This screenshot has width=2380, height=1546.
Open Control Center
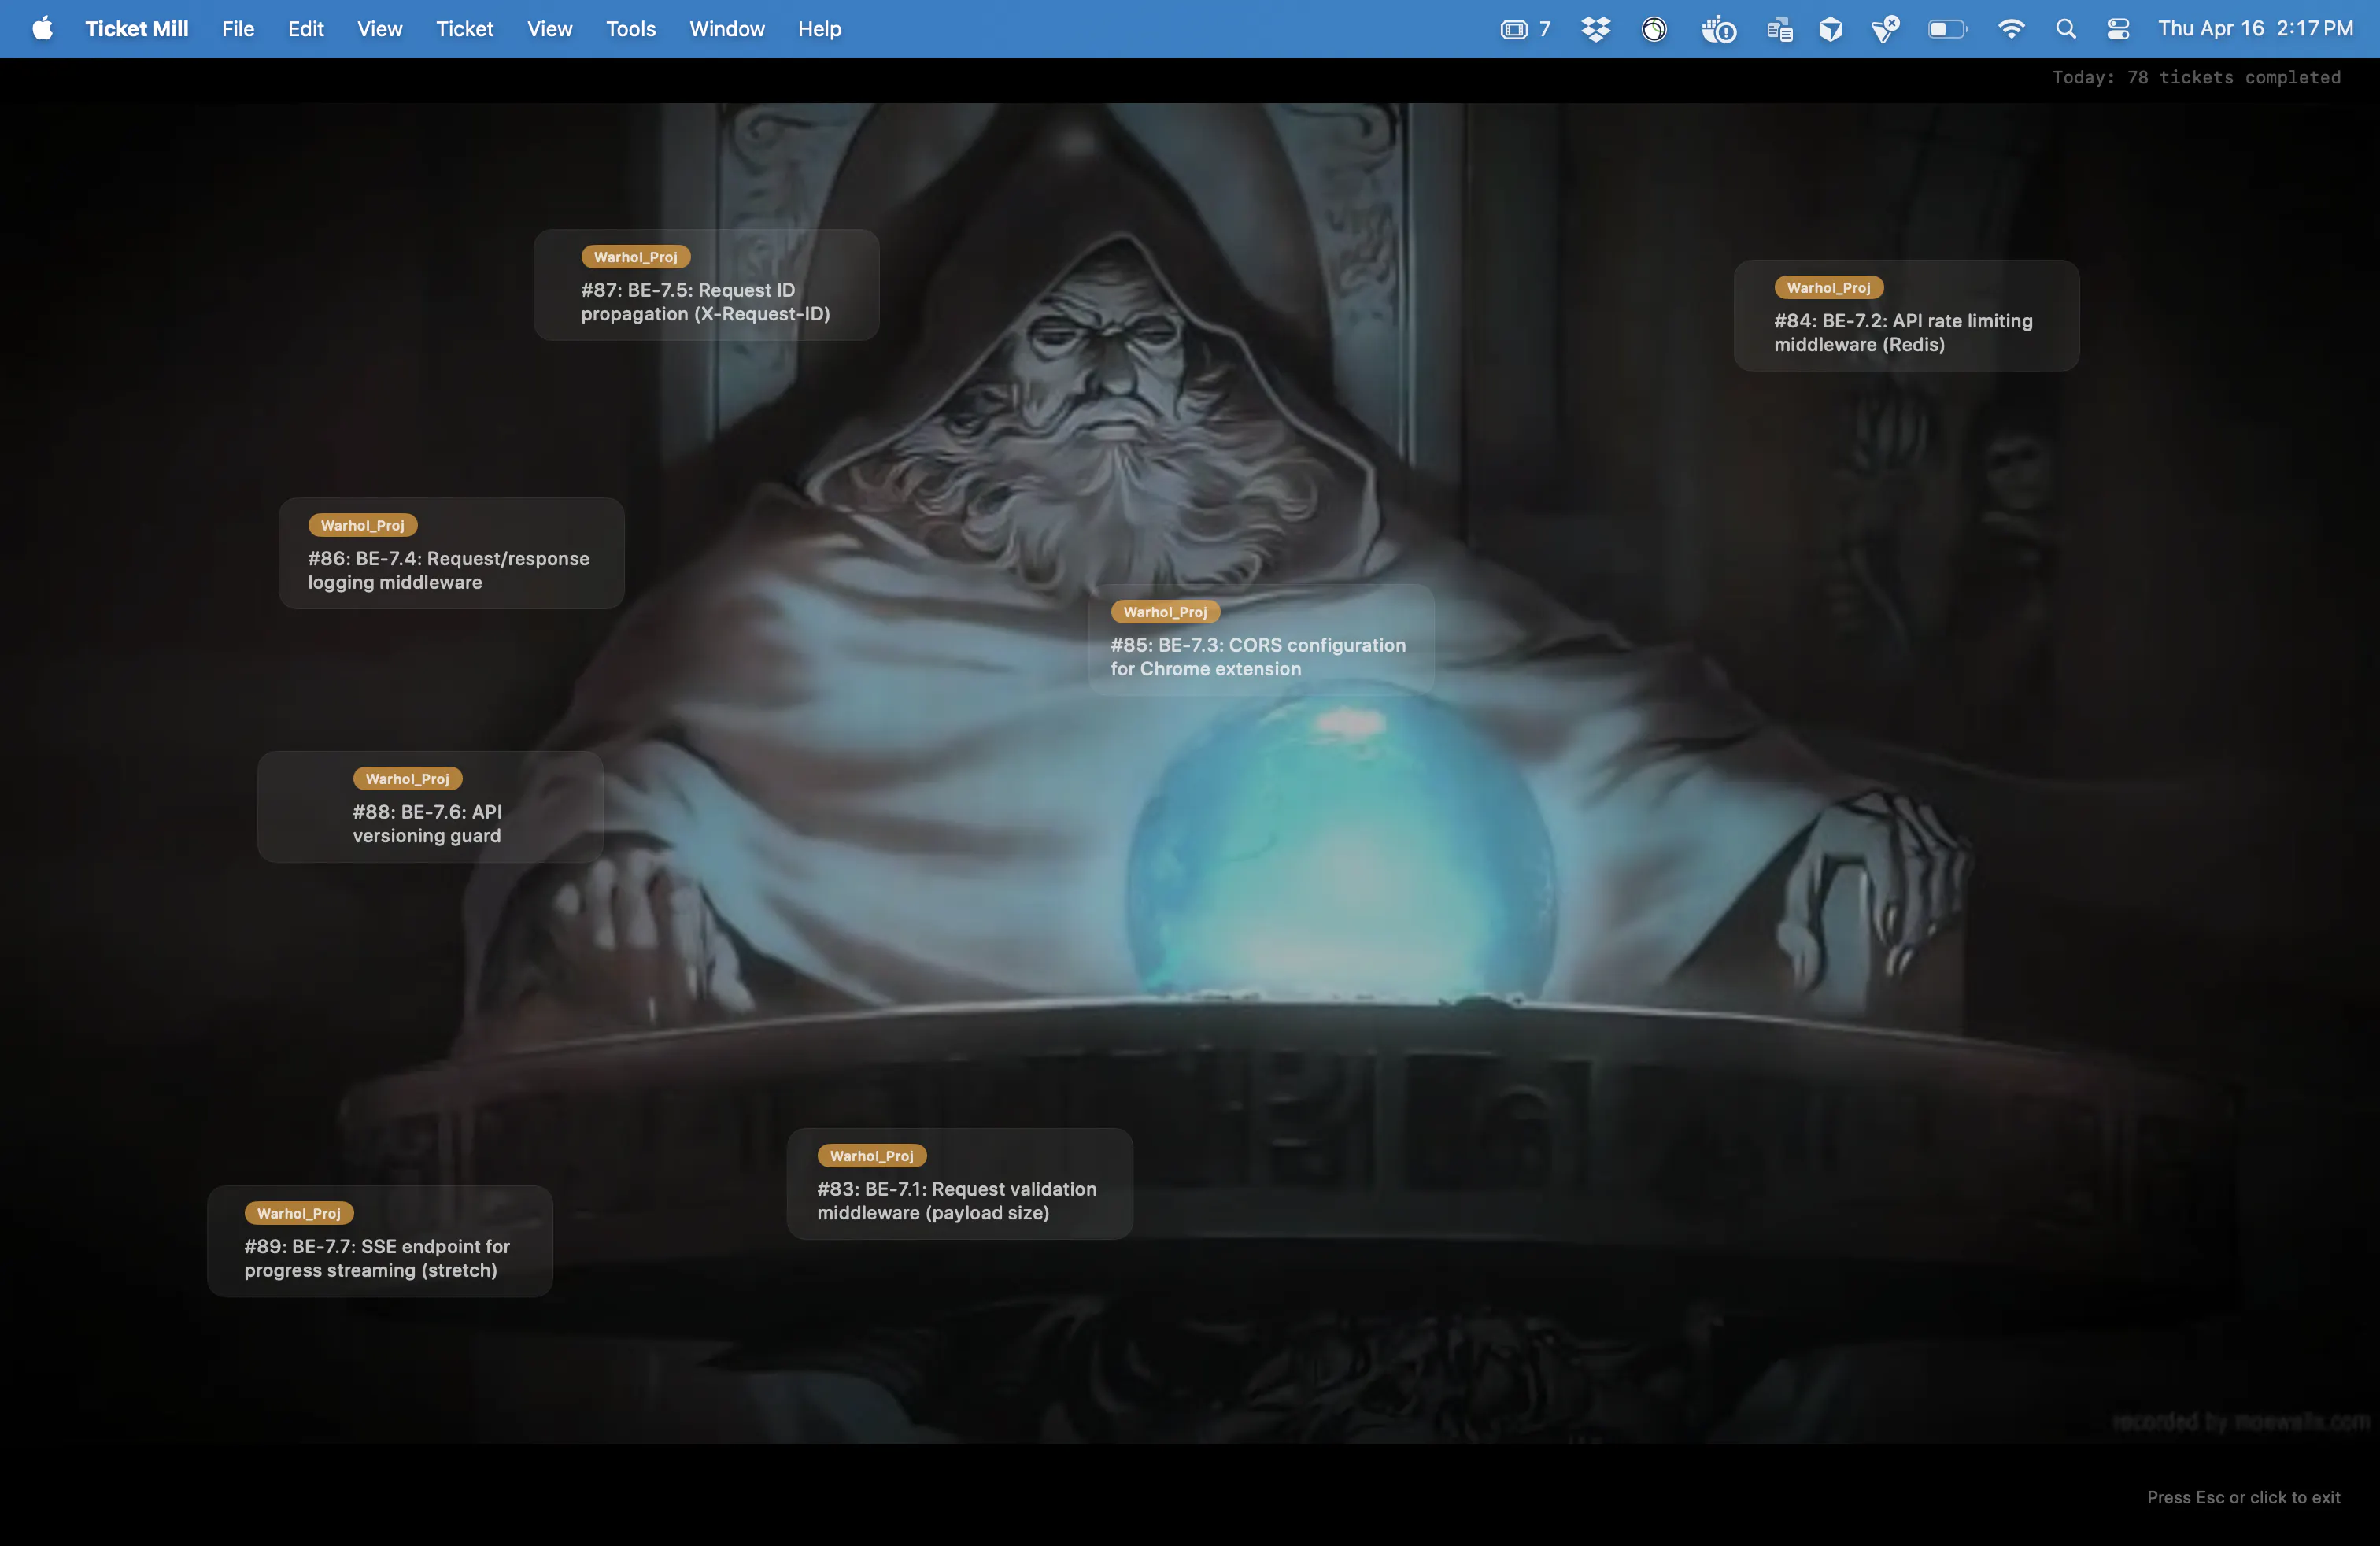[2118, 29]
